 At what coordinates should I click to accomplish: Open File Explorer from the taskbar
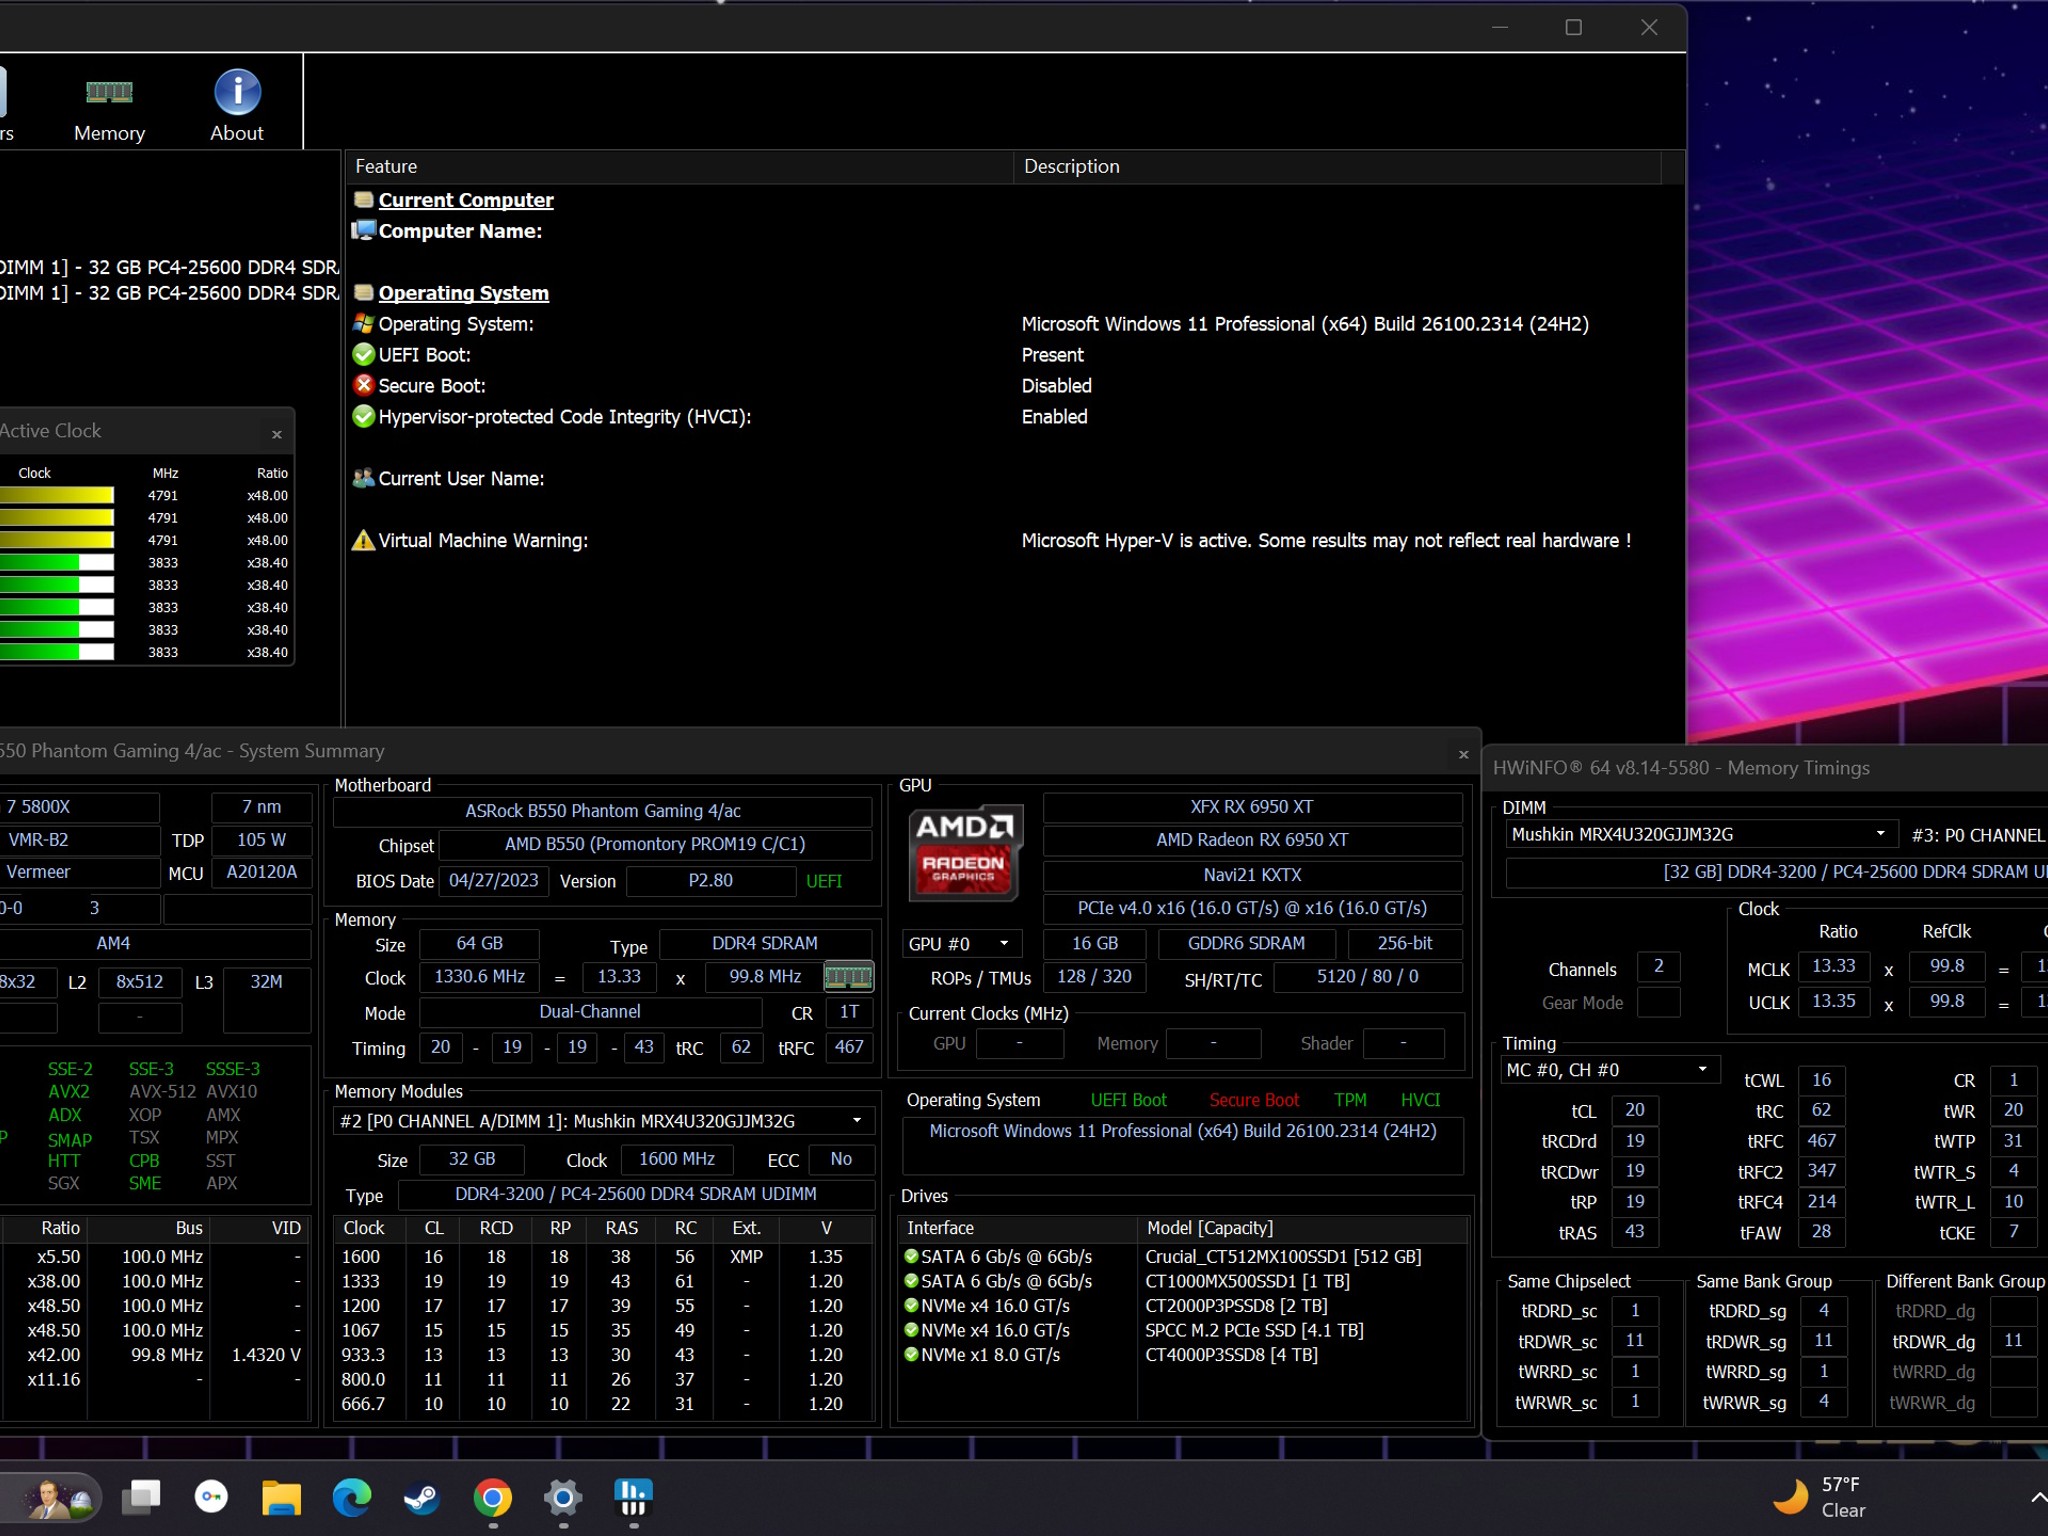point(281,1497)
